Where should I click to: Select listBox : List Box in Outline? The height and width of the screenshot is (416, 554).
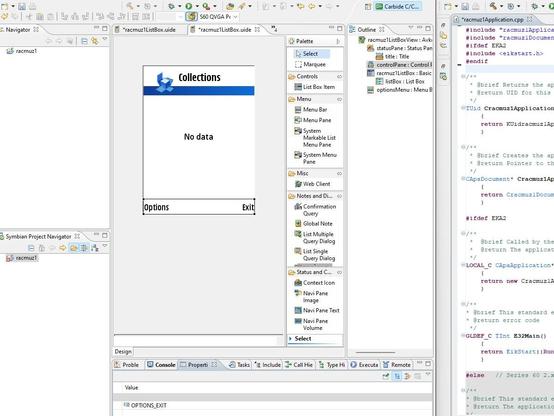(400, 81)
